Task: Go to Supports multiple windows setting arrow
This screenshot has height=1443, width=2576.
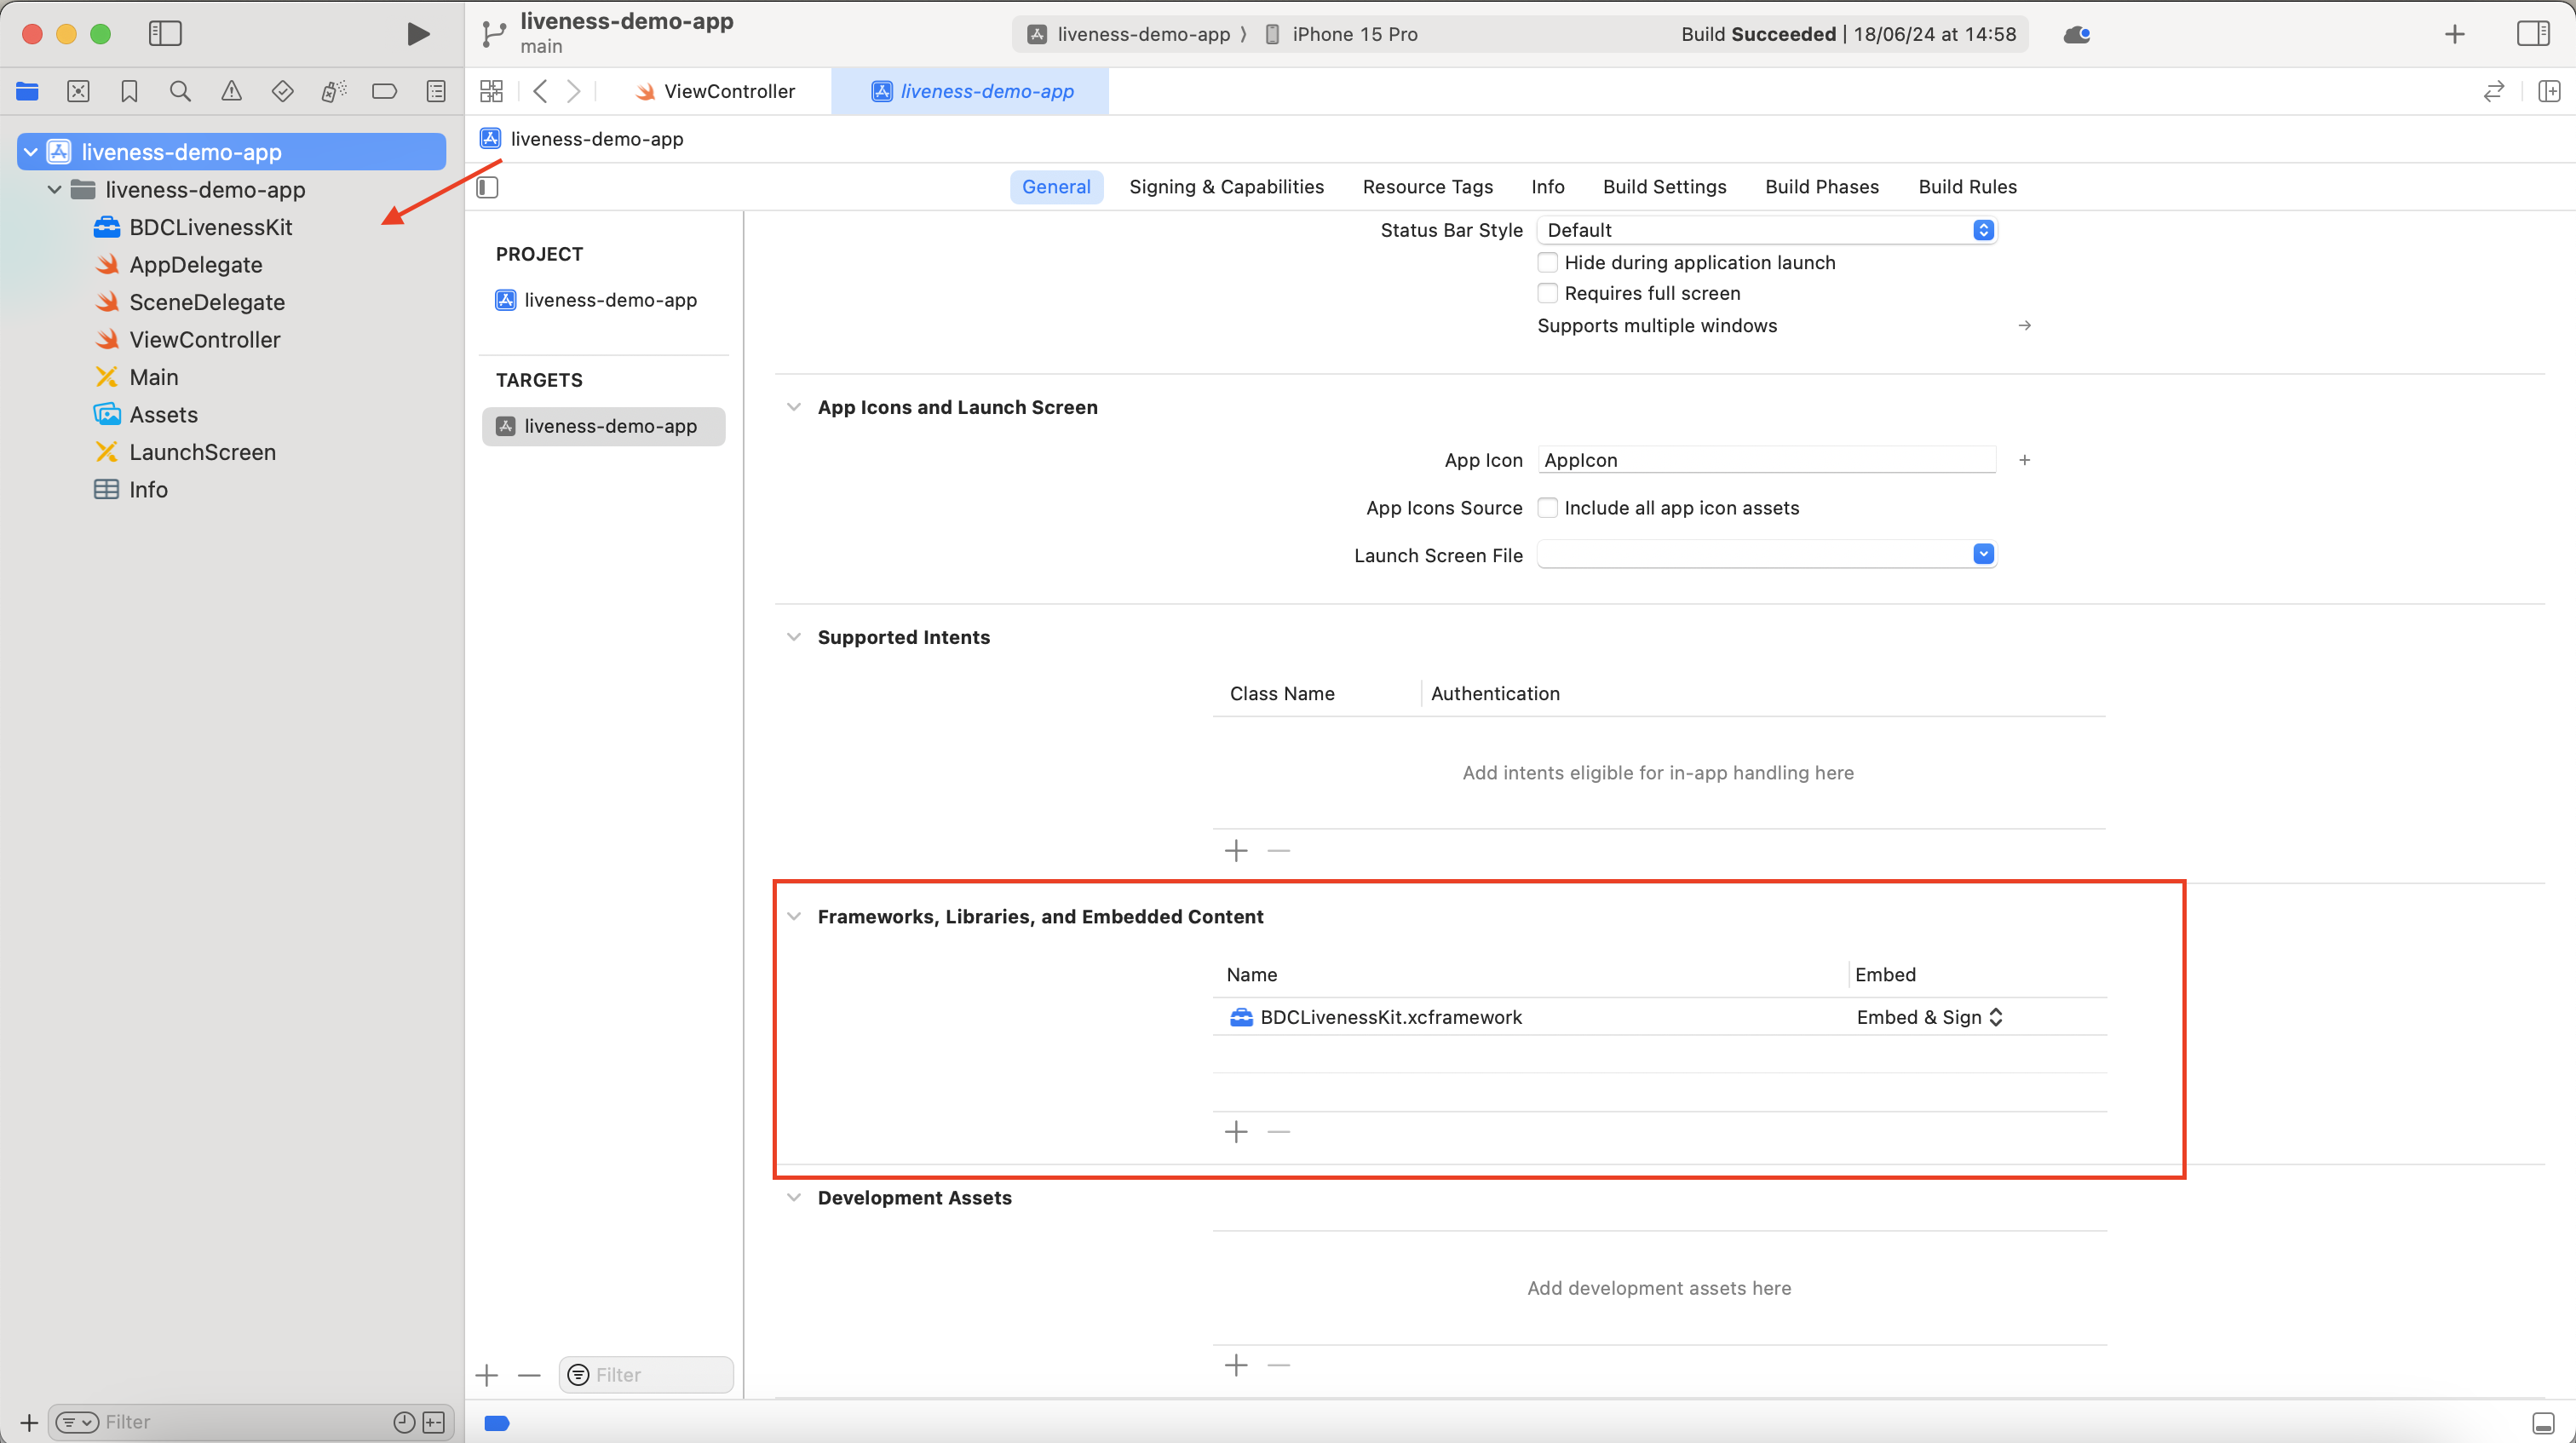Action: (2024, 325)
